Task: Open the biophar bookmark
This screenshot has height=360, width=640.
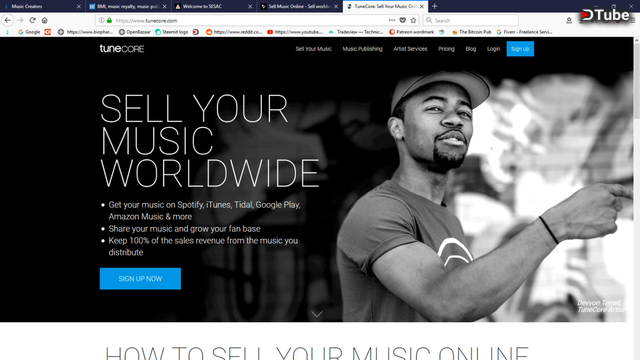Action: (85, 32)
